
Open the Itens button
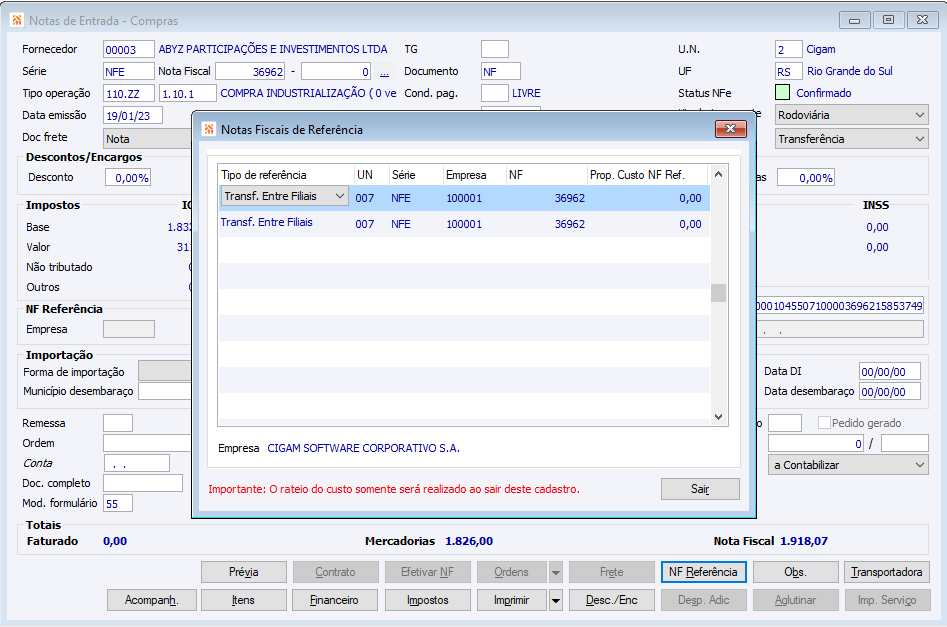point(243,600)
